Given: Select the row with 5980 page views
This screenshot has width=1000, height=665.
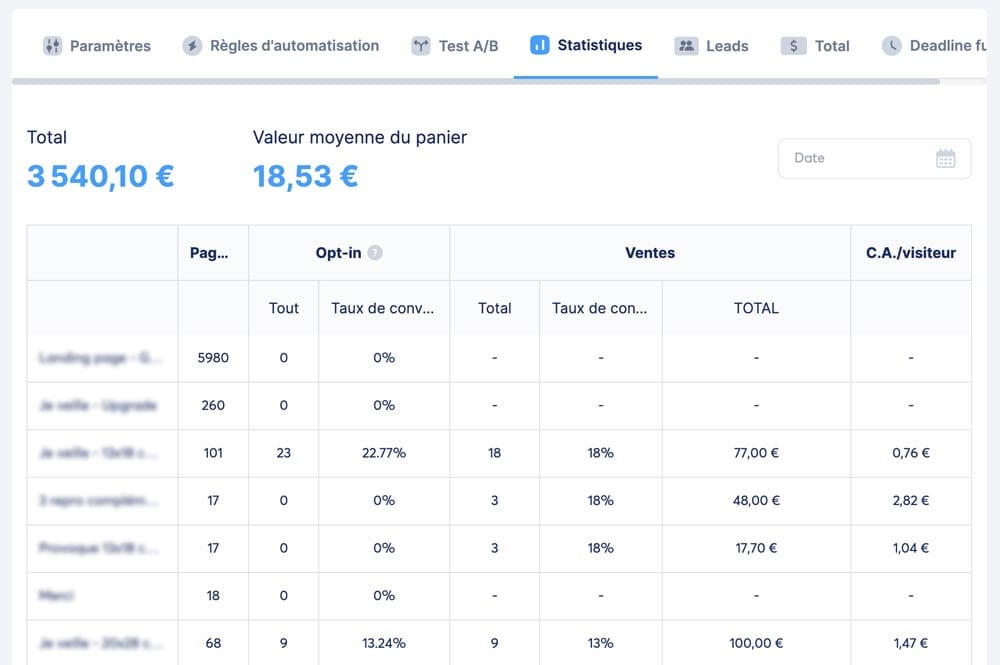Looking at the screenshot, I should click(x=213, y=357).
